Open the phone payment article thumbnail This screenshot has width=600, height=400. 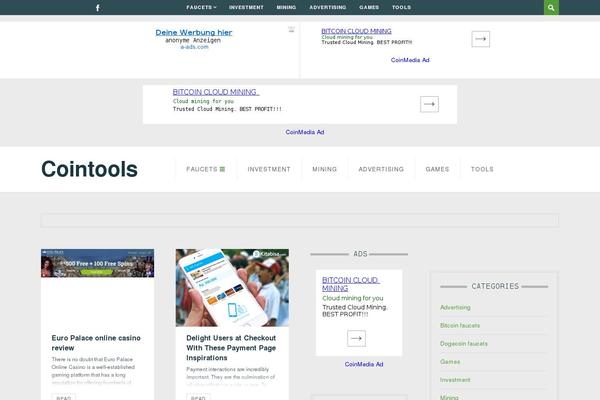(232, 288)
